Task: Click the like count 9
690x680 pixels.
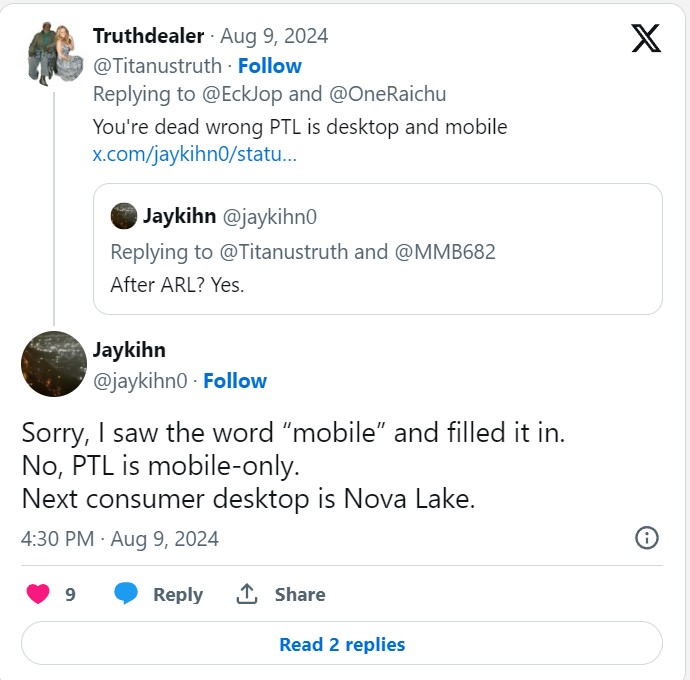Action: tap(70, 595)
